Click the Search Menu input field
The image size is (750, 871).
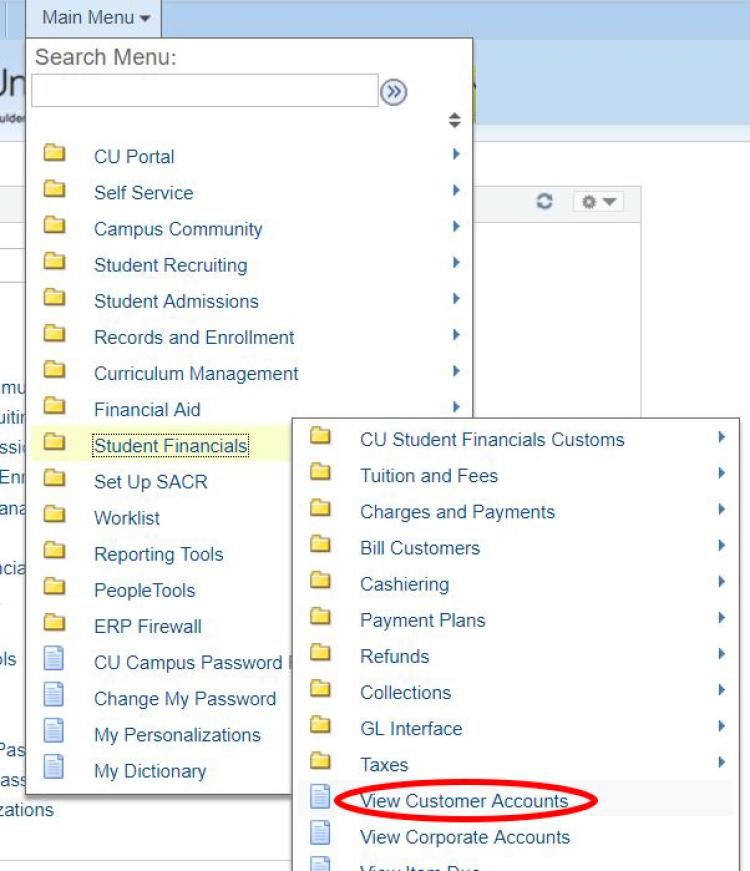[205, 90]
